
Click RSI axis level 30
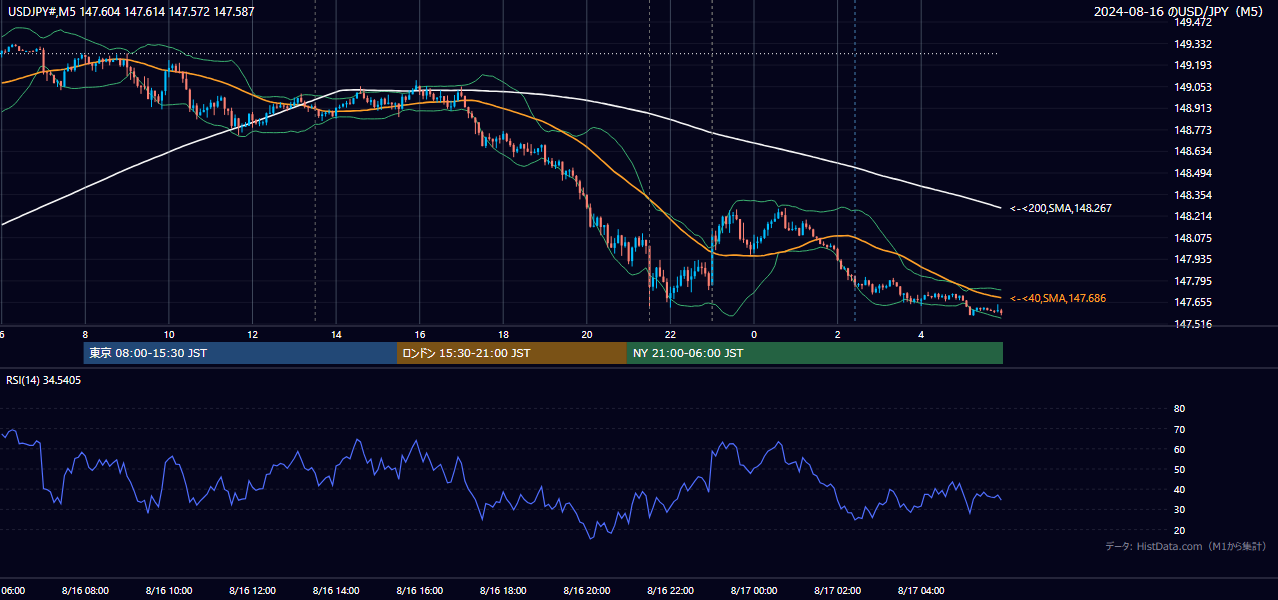(1179, 510)
